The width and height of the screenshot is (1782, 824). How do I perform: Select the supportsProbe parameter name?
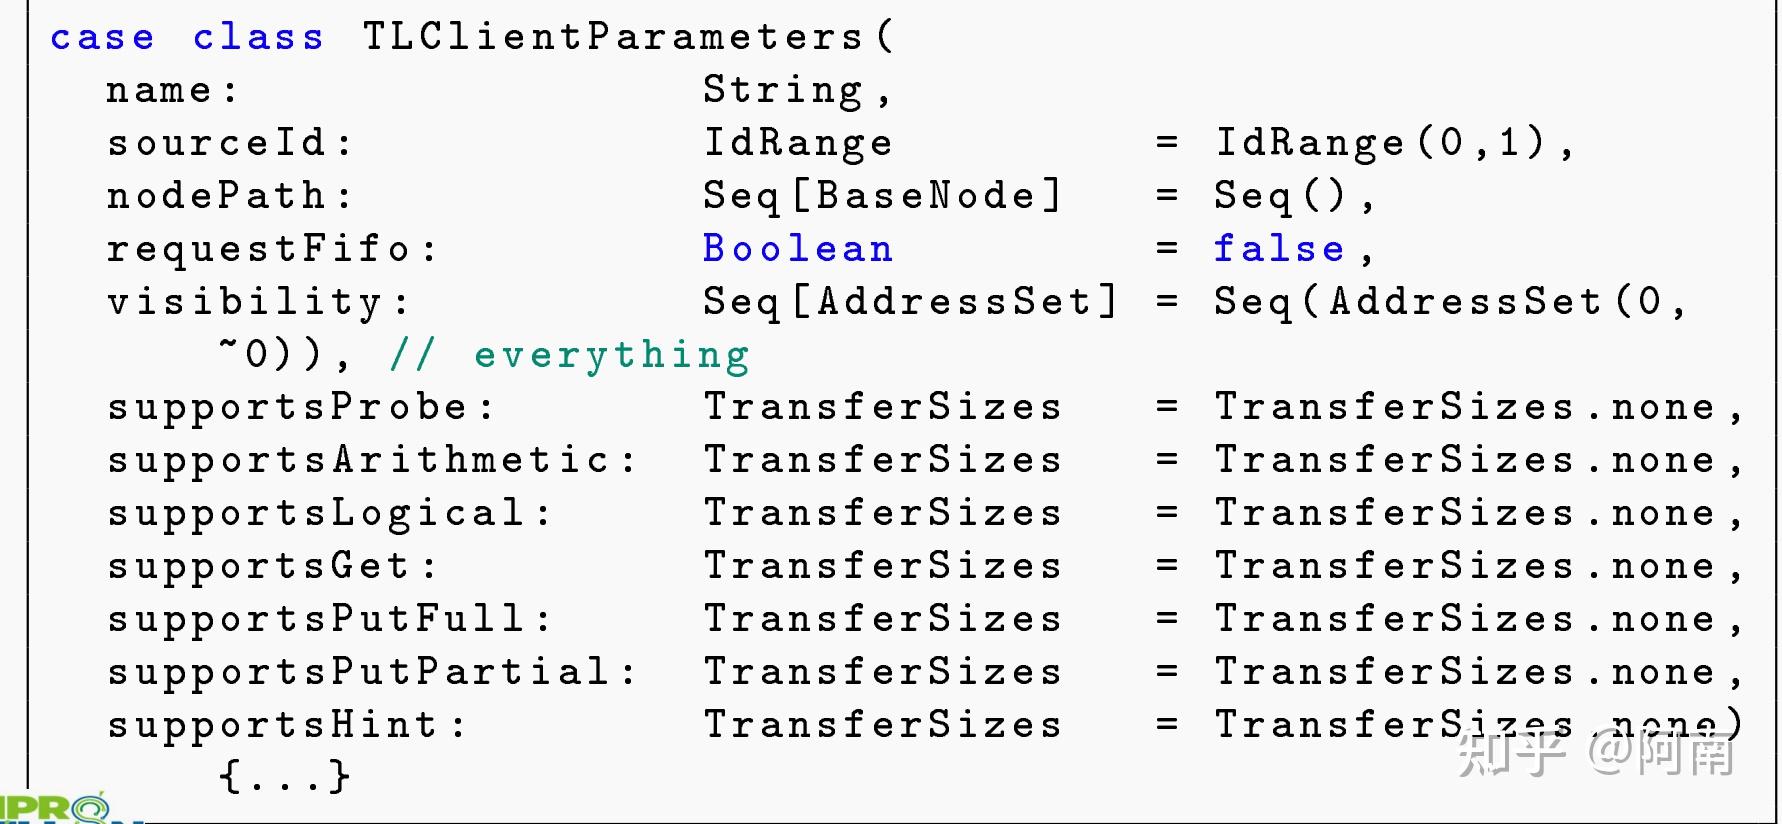[287, 408]
